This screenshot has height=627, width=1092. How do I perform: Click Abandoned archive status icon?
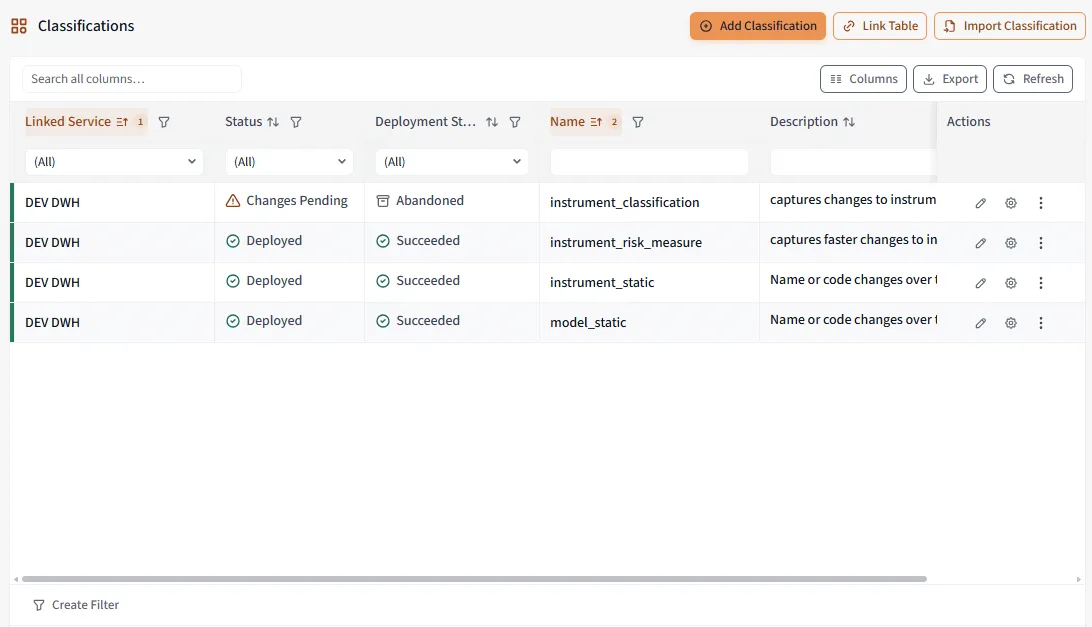[382, 201]
